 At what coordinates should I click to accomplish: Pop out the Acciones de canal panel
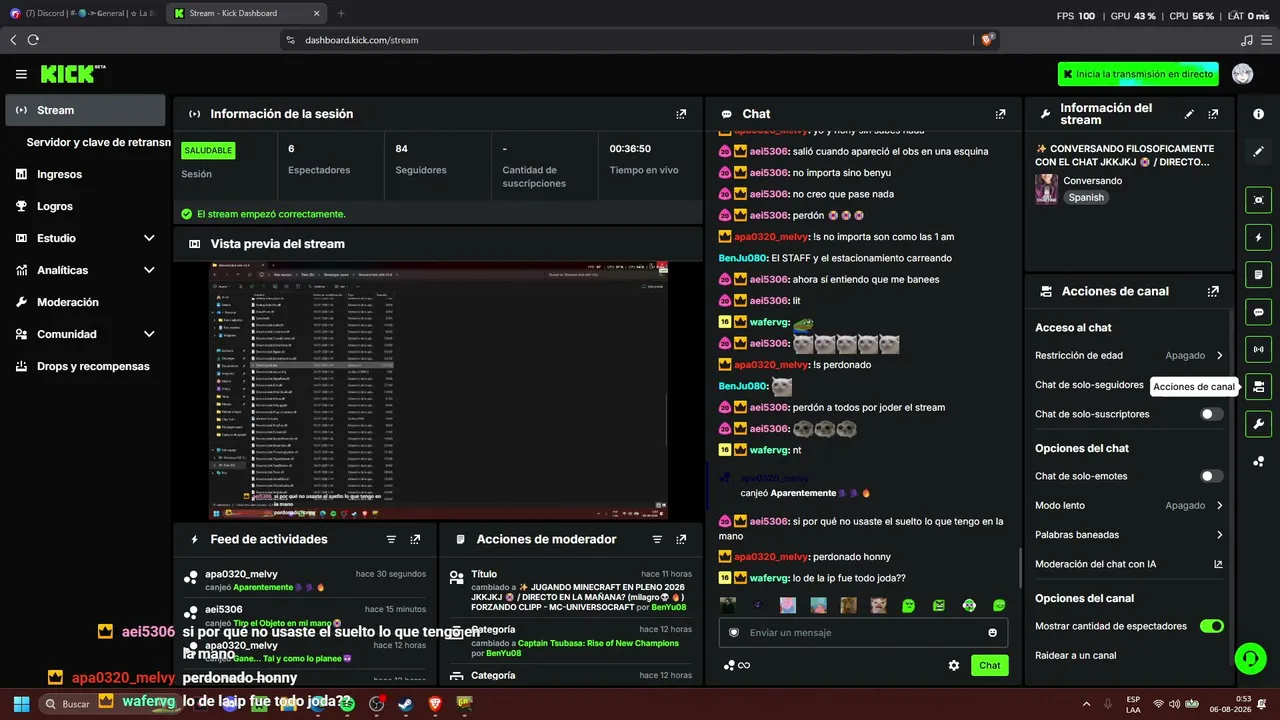pos(1213,291)
